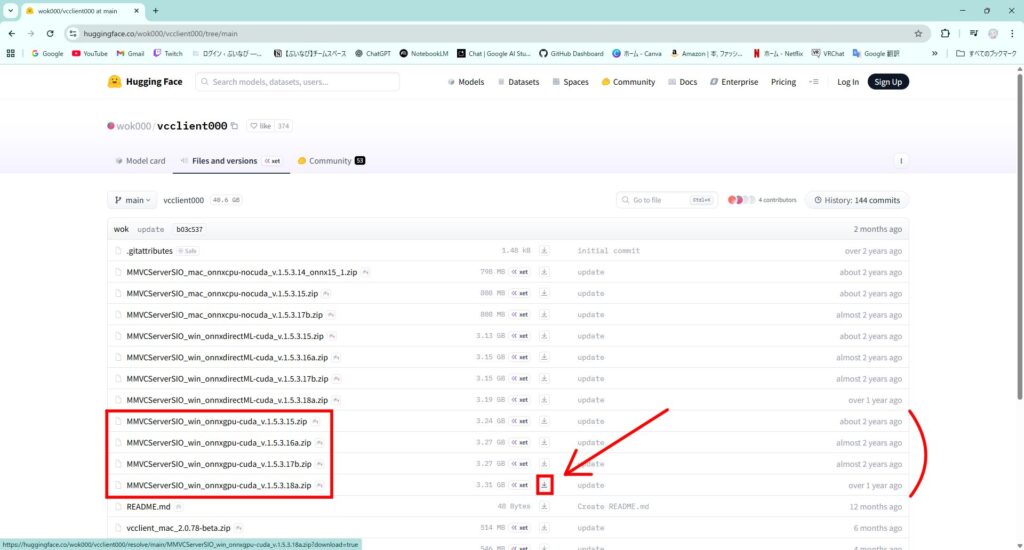View History: 144 commits

[857, 200]
